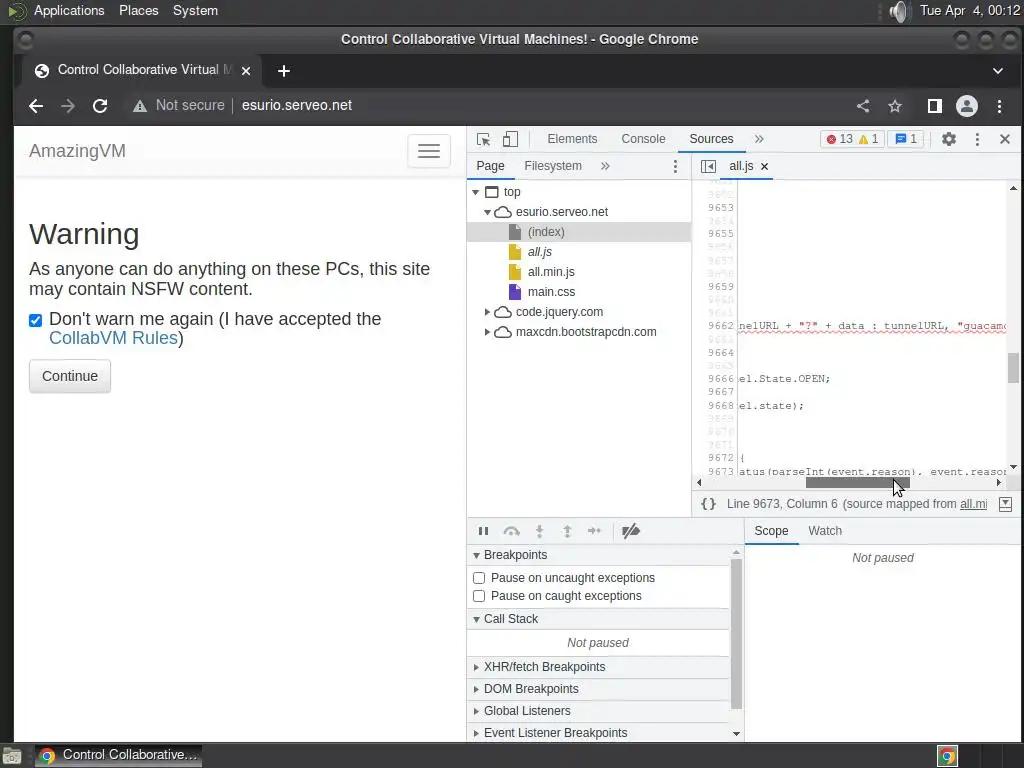Uncheck Don't warn me again checkbox
Screen dimensions: 1024x768
click(35, 320)
